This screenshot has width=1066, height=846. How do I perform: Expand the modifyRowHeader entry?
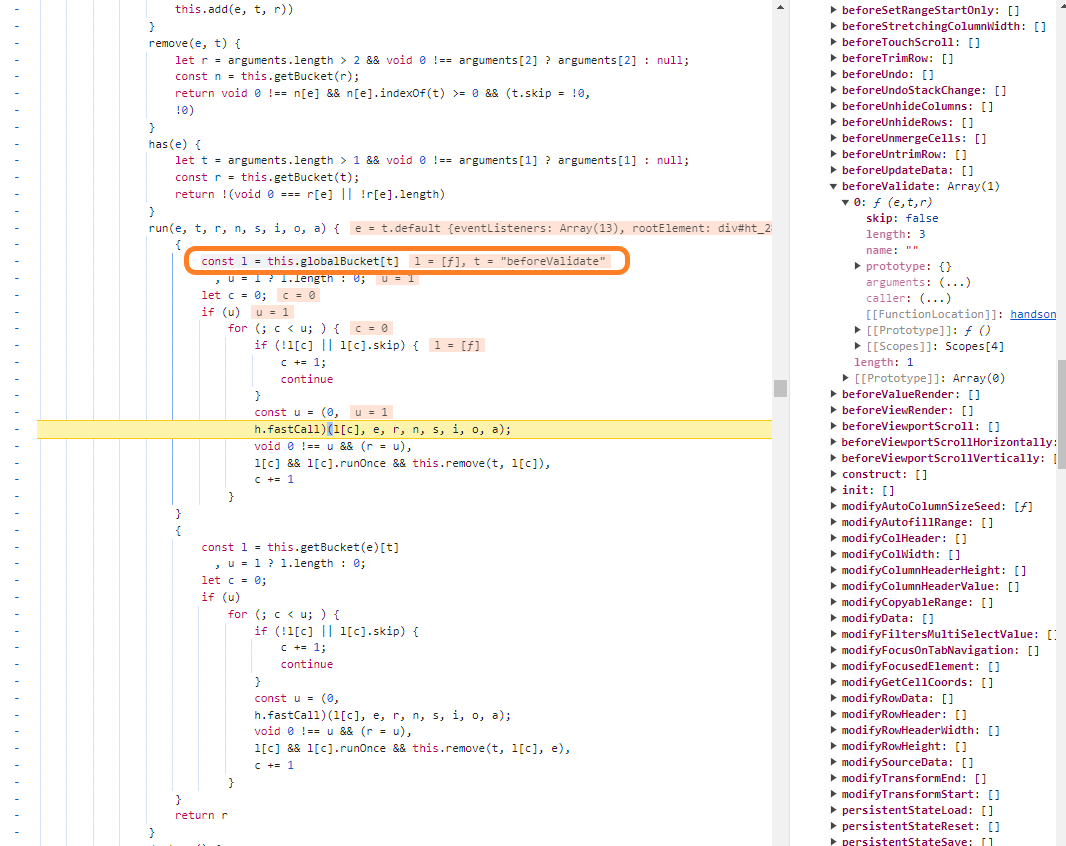coord(833,714)
